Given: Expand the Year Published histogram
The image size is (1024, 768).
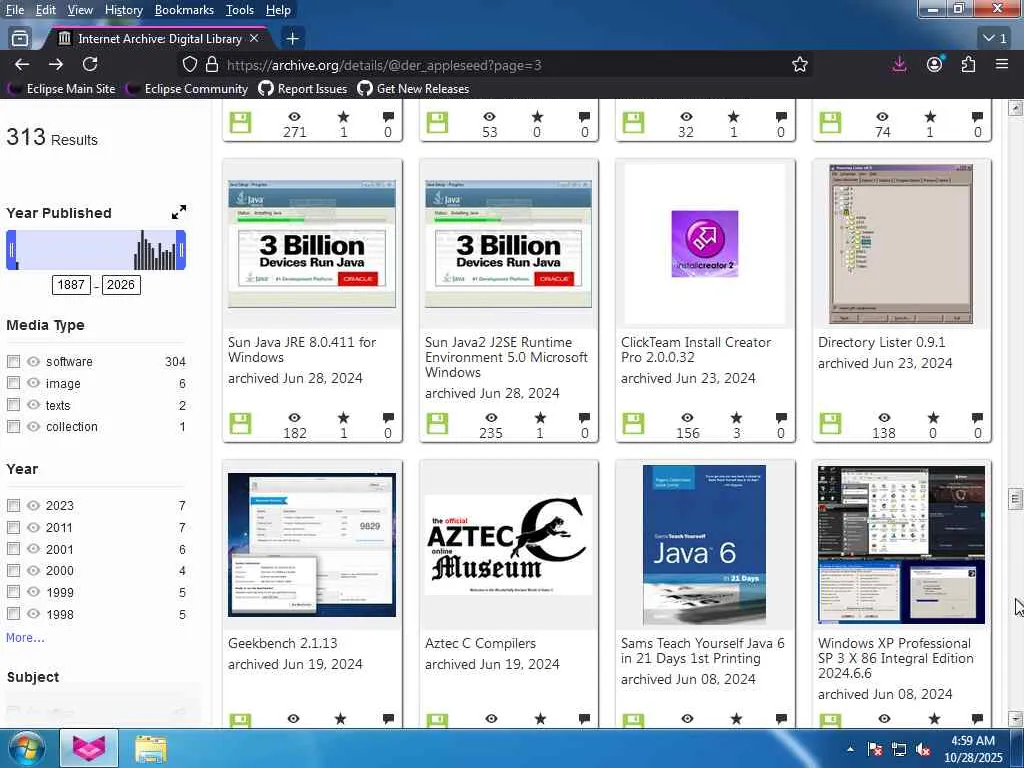Looking at the screenshot, I should pyautogui.click(x=179, y=212).
